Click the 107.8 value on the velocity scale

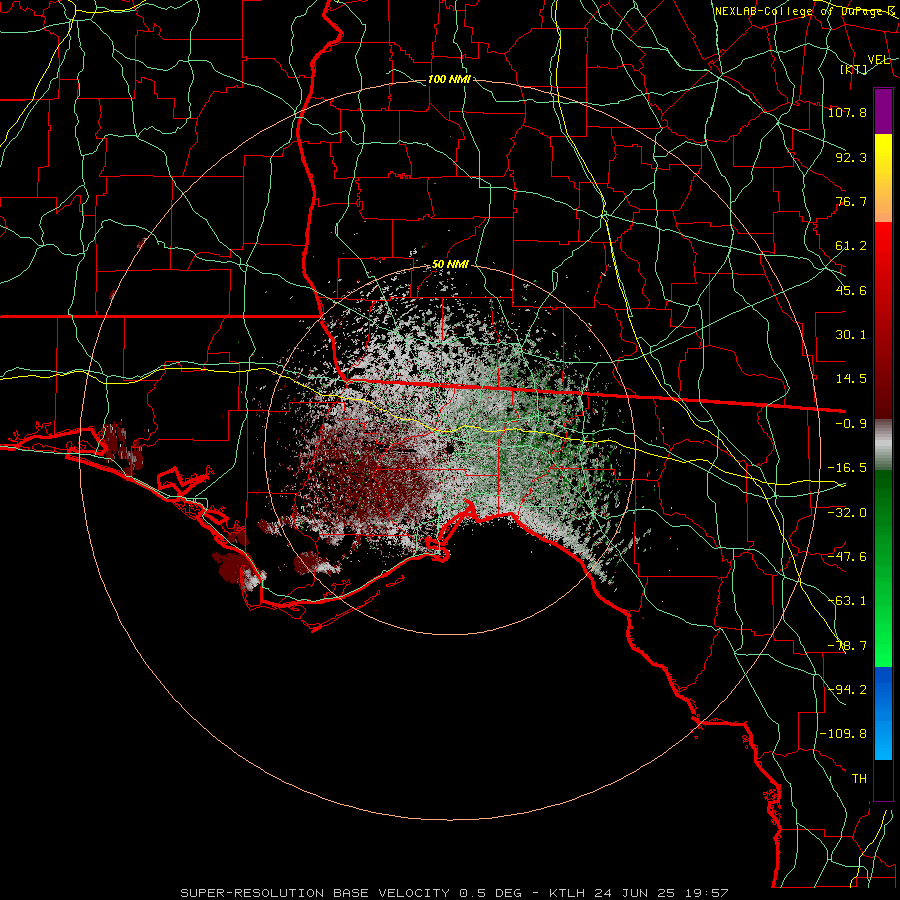click(x=847, y=112)
